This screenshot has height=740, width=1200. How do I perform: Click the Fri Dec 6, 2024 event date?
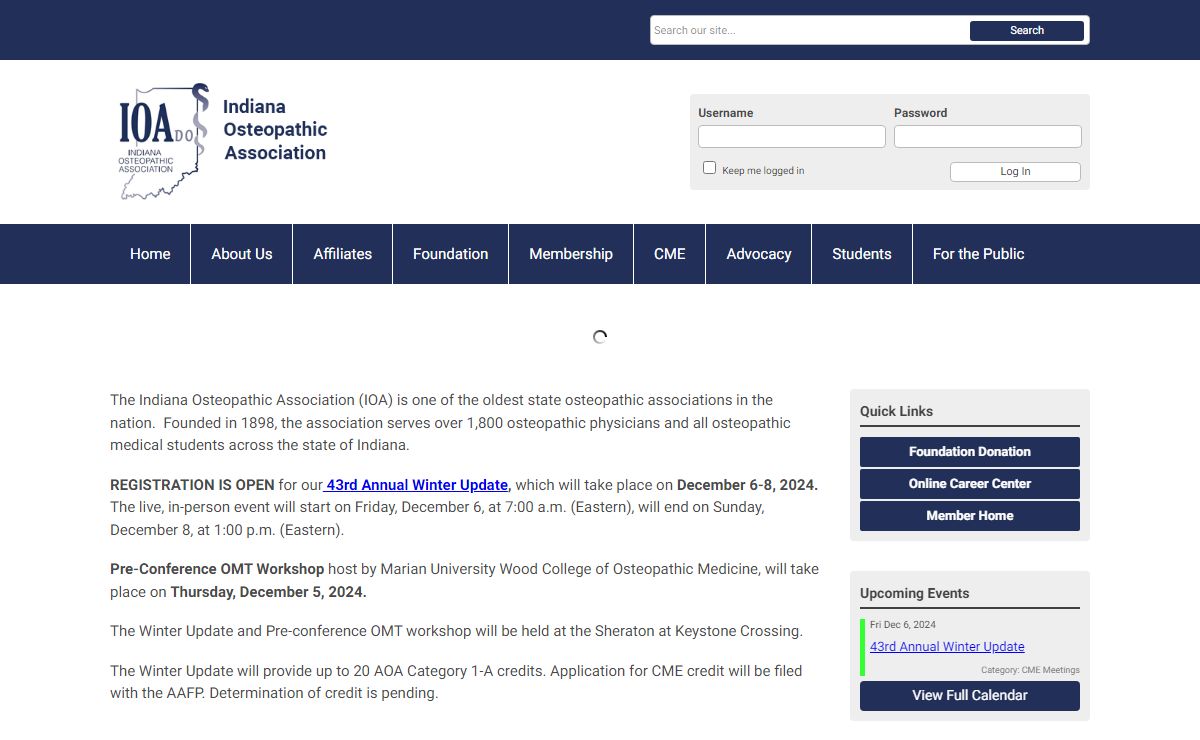[903, 625]
